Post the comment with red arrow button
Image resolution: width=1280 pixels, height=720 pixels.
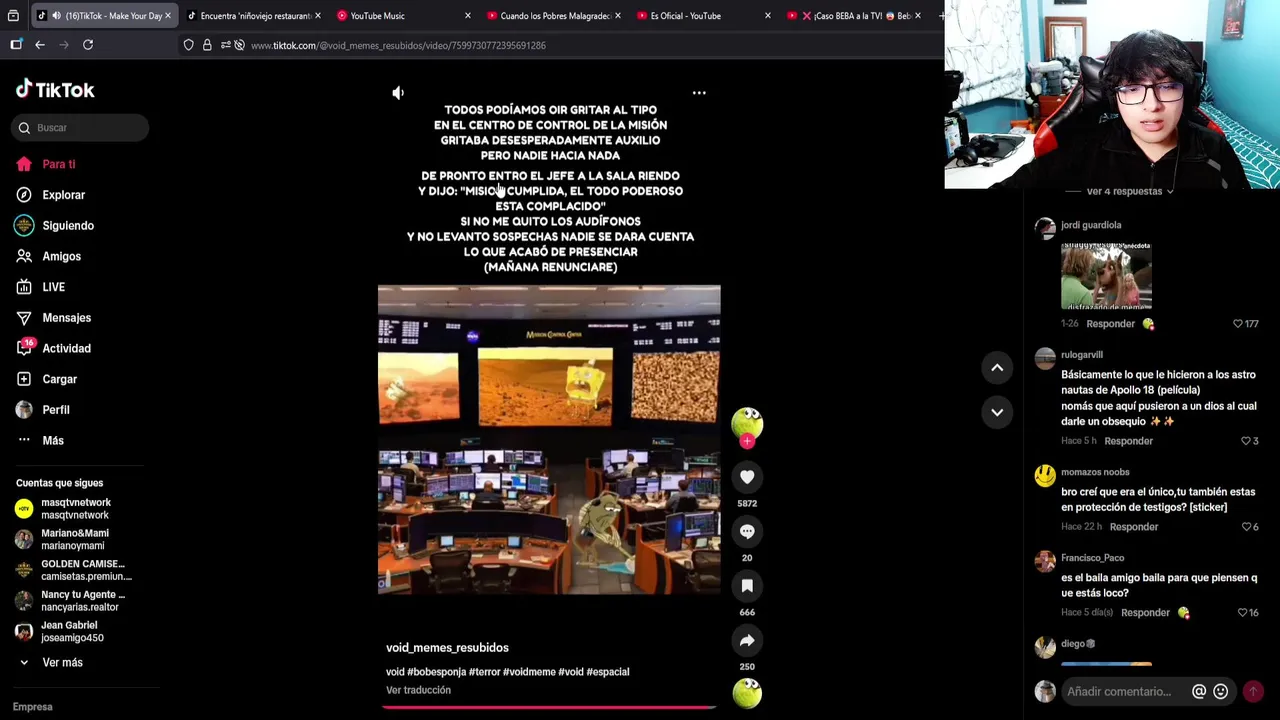click(x=1253, y=692)
